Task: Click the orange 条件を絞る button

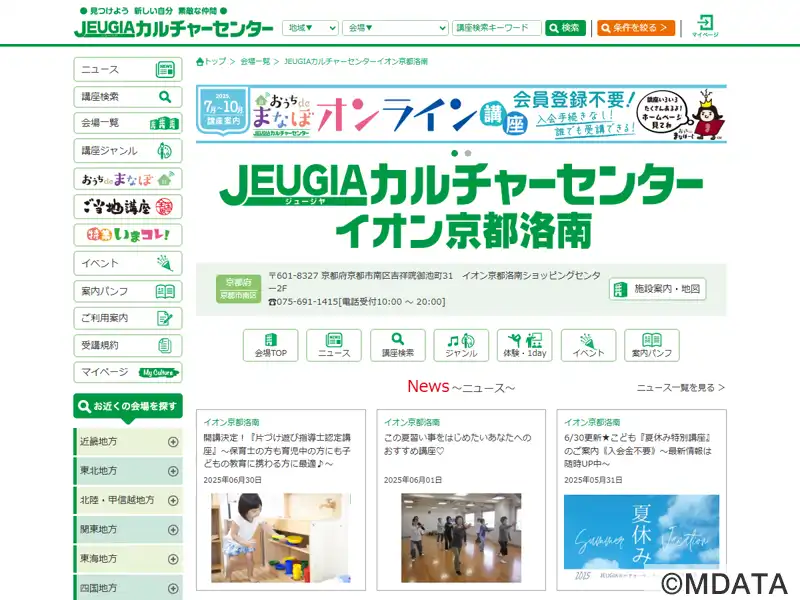Action: coord(636,28)
